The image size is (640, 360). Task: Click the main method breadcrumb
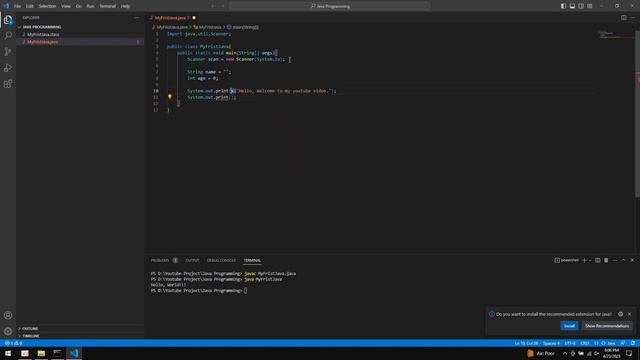coord(243,27)
